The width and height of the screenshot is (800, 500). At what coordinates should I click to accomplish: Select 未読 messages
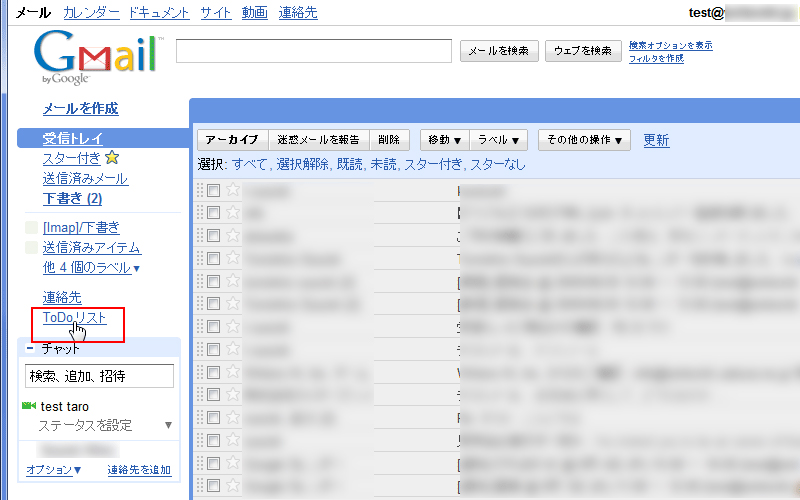(383, 164)
